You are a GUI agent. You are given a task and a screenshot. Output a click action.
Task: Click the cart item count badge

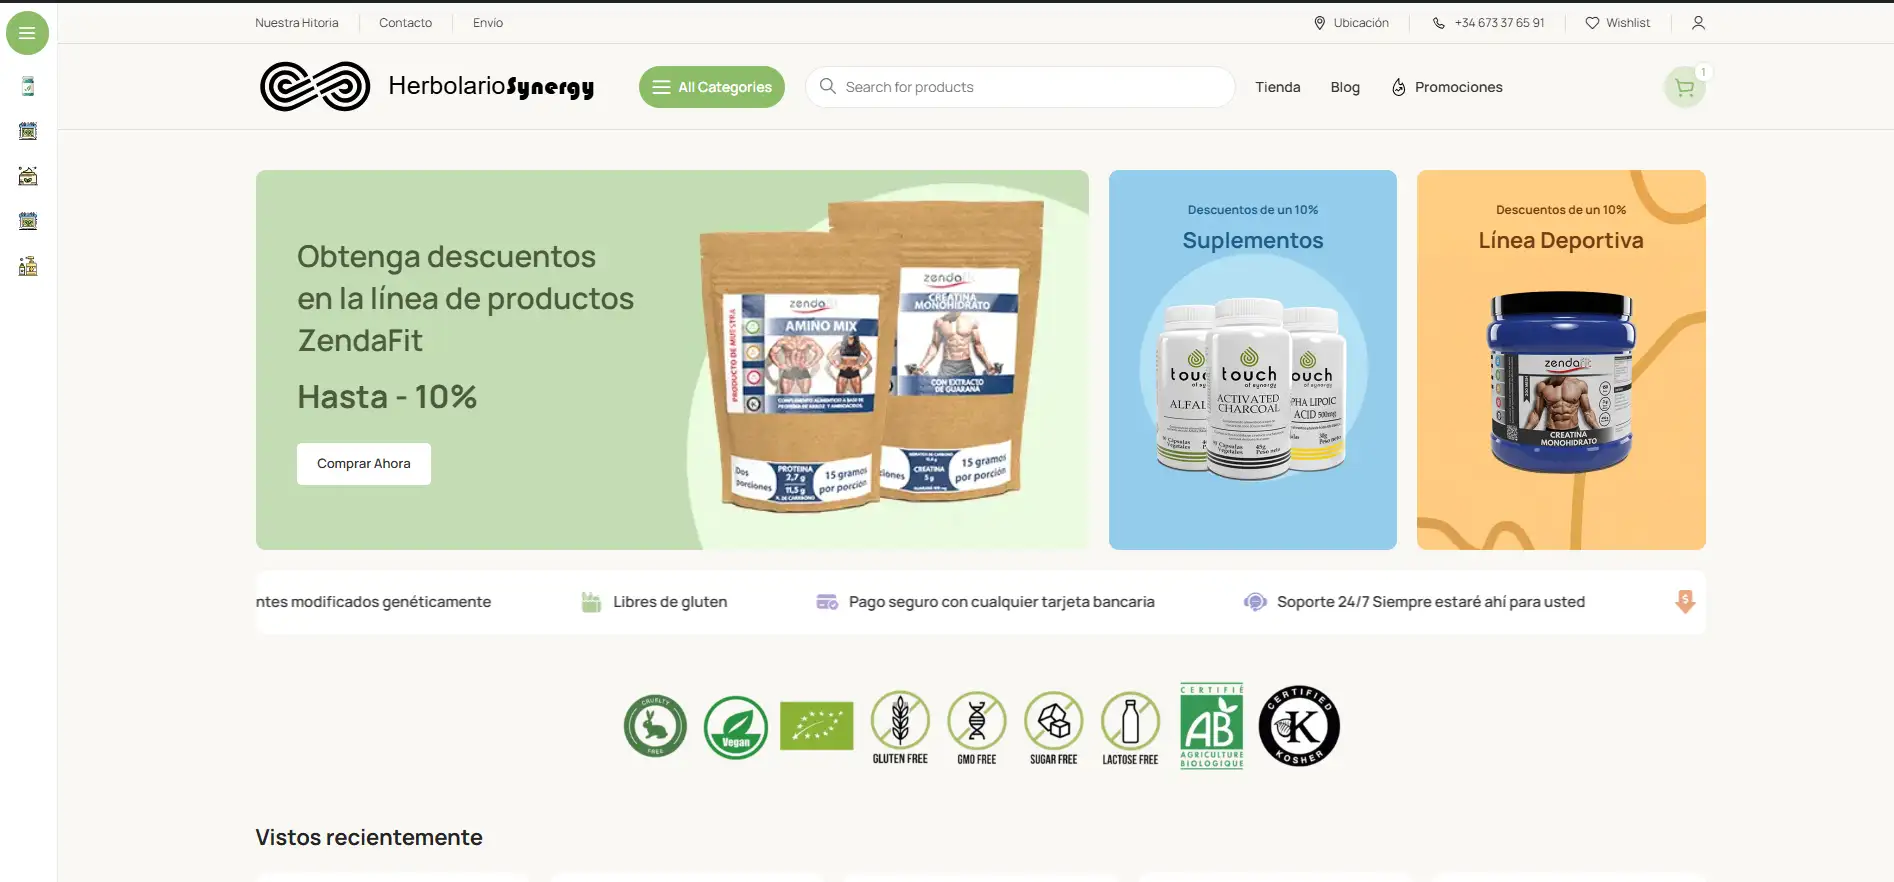1703,72
